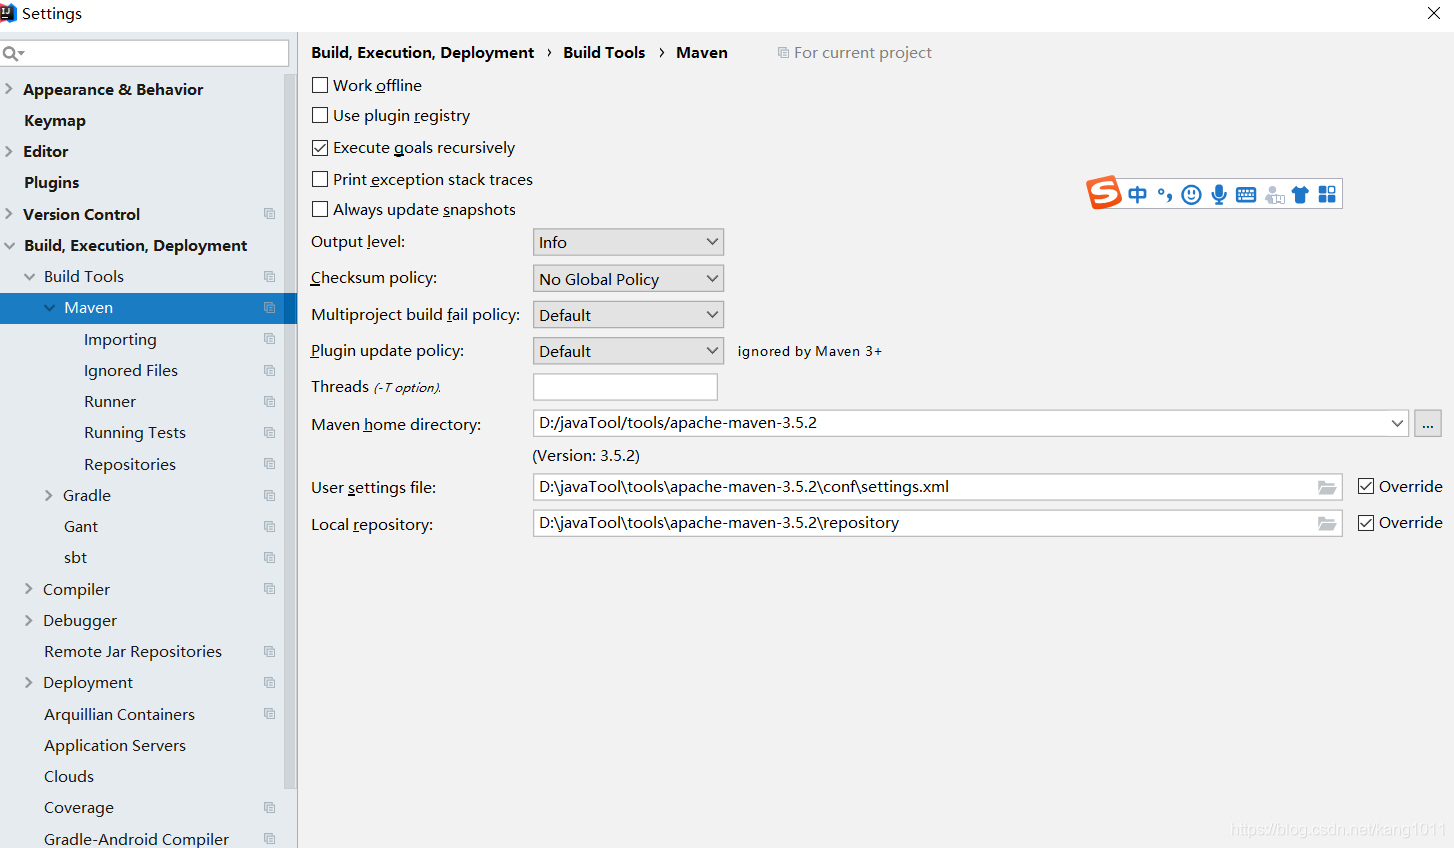Expand Gradle tree node
Screen dimensions: 1454x848
(49, 495)
